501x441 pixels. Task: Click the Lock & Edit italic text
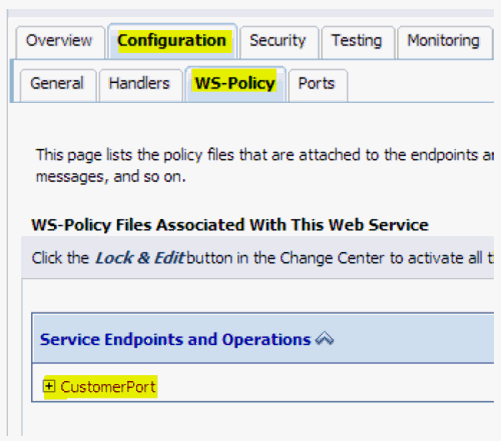tap(140, 258)
